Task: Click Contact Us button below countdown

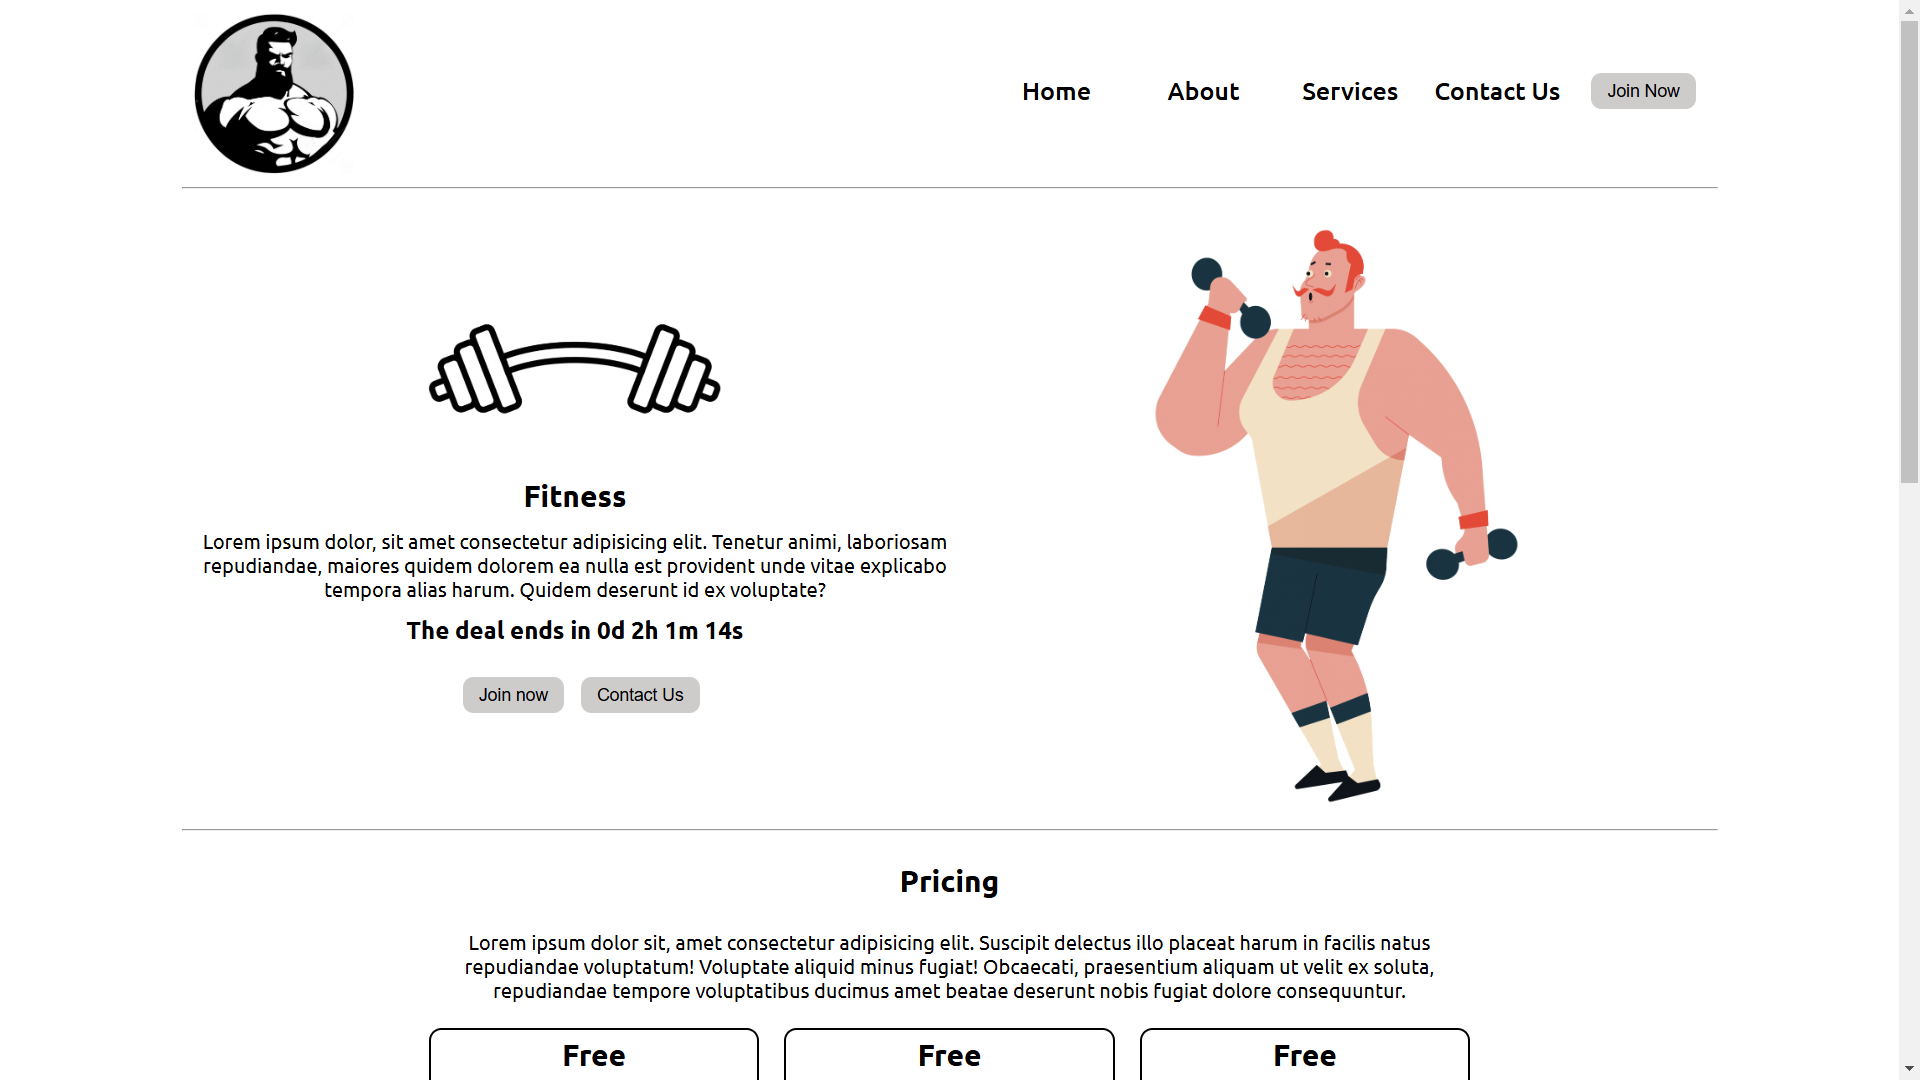Action: click(640, 695)
